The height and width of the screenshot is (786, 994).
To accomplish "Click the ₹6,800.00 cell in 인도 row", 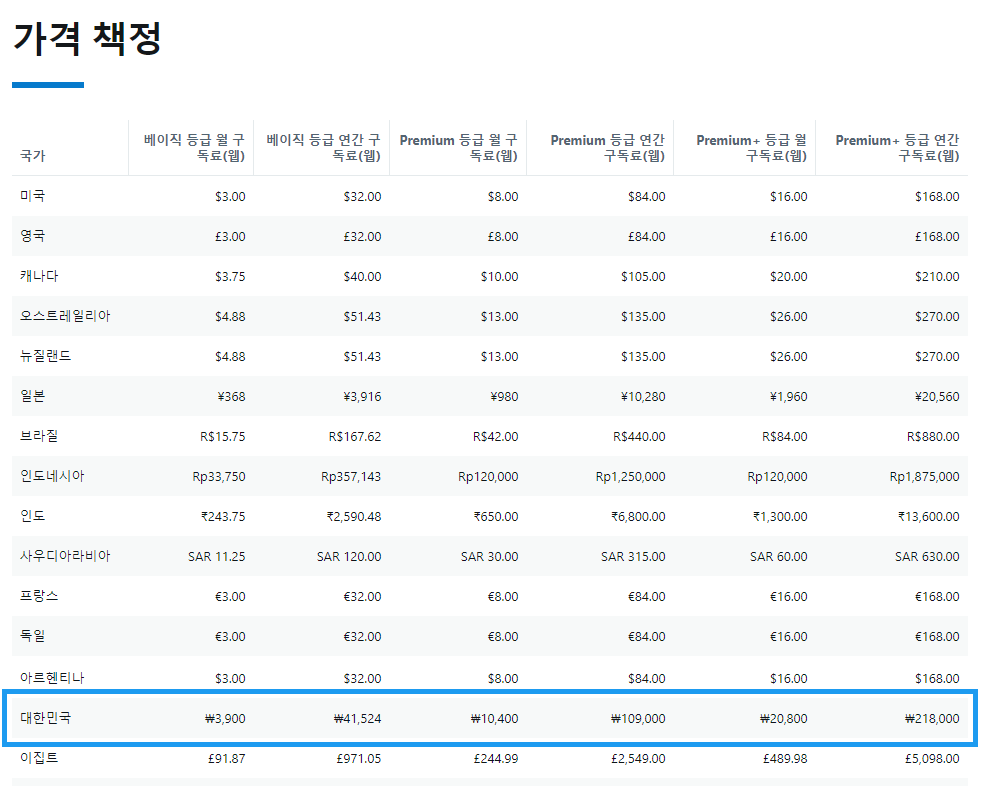I will (638, 516).
